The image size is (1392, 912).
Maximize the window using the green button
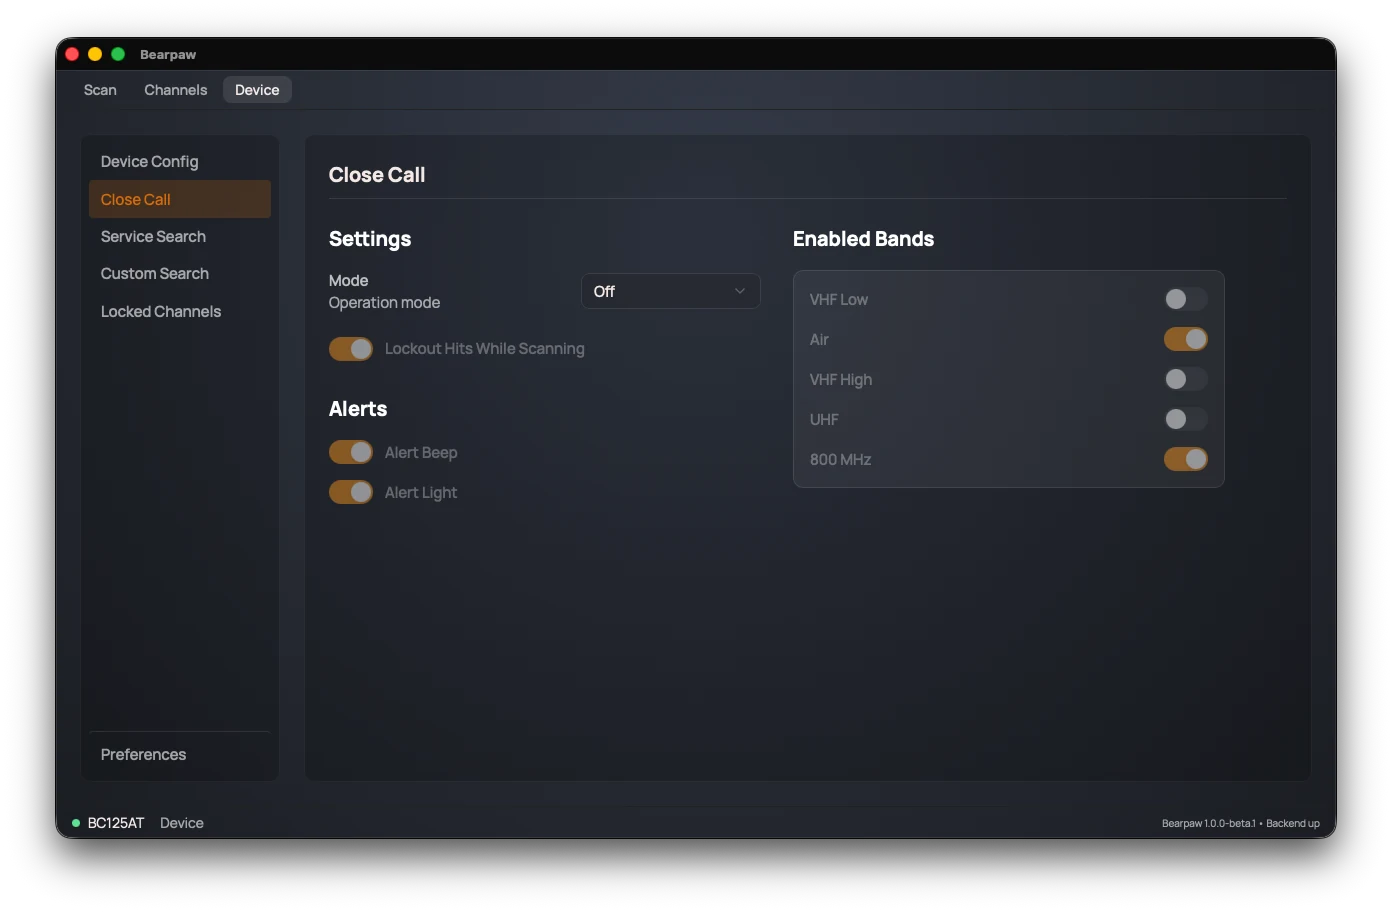118,54
